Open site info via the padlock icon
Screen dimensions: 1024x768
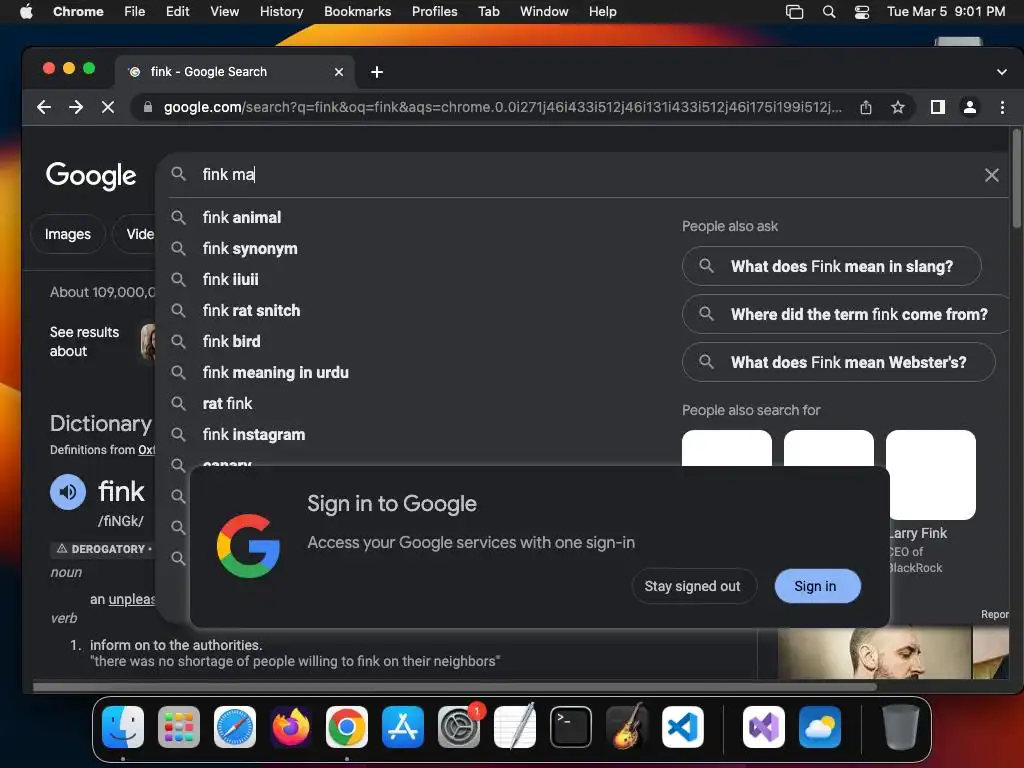point(148,107)
